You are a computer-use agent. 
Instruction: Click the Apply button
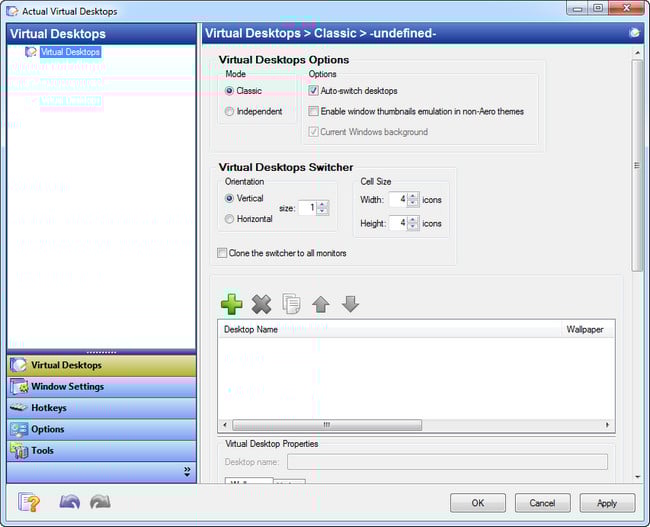tap(606, 503)
